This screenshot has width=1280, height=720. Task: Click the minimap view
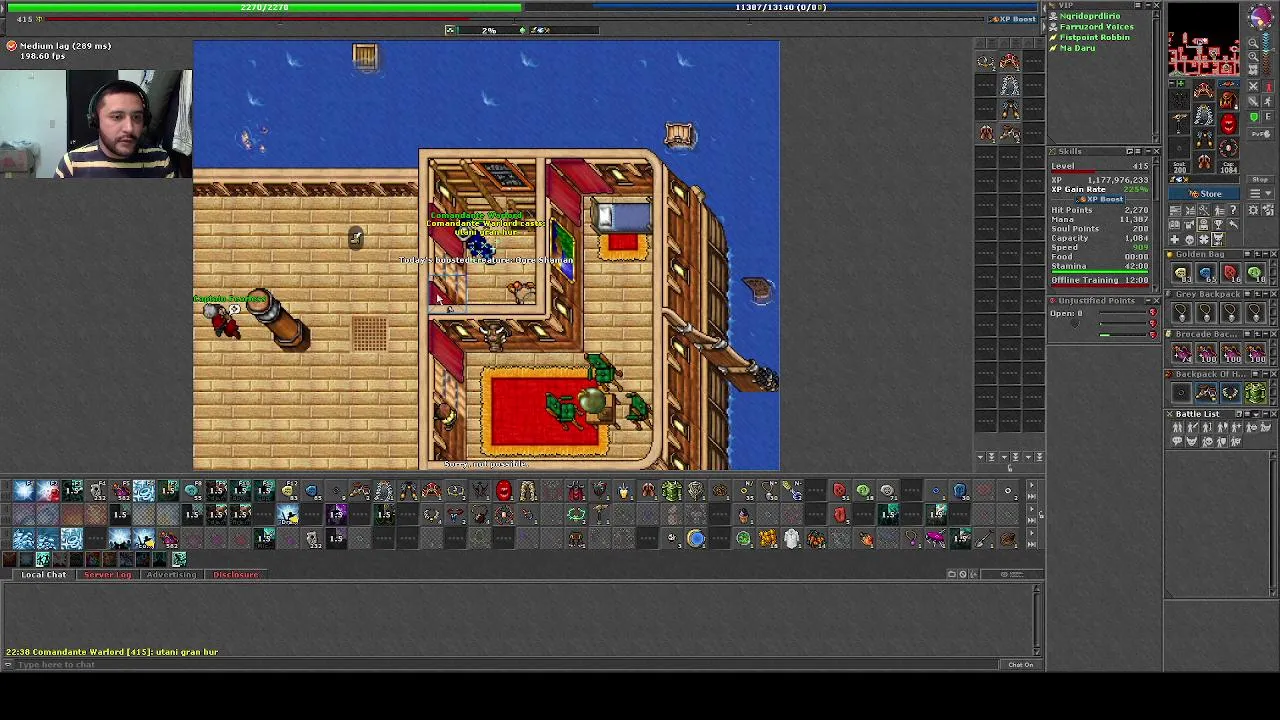[x=1204, y=40]
